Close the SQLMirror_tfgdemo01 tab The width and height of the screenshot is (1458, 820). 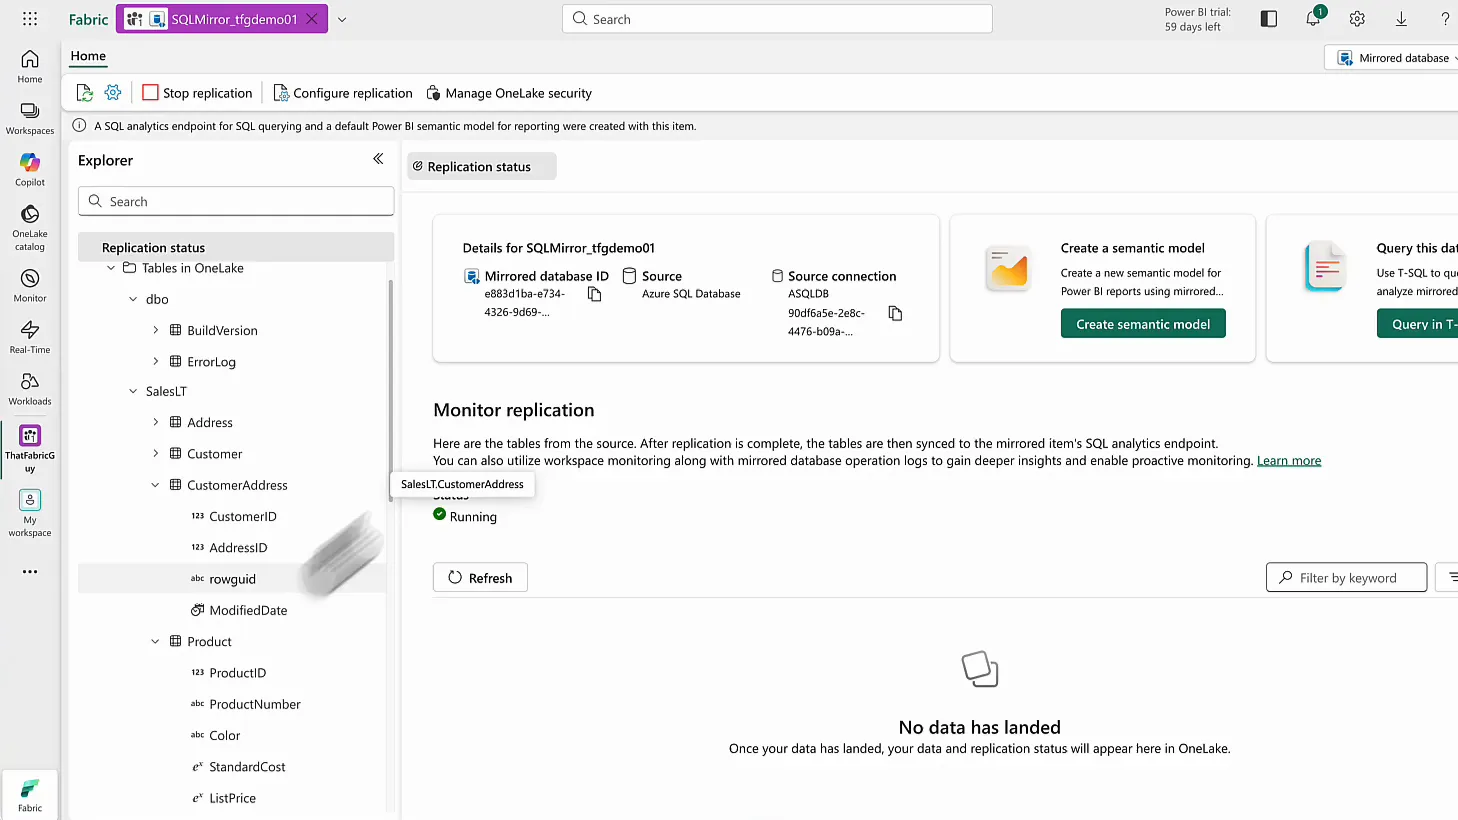pos(312,19)
